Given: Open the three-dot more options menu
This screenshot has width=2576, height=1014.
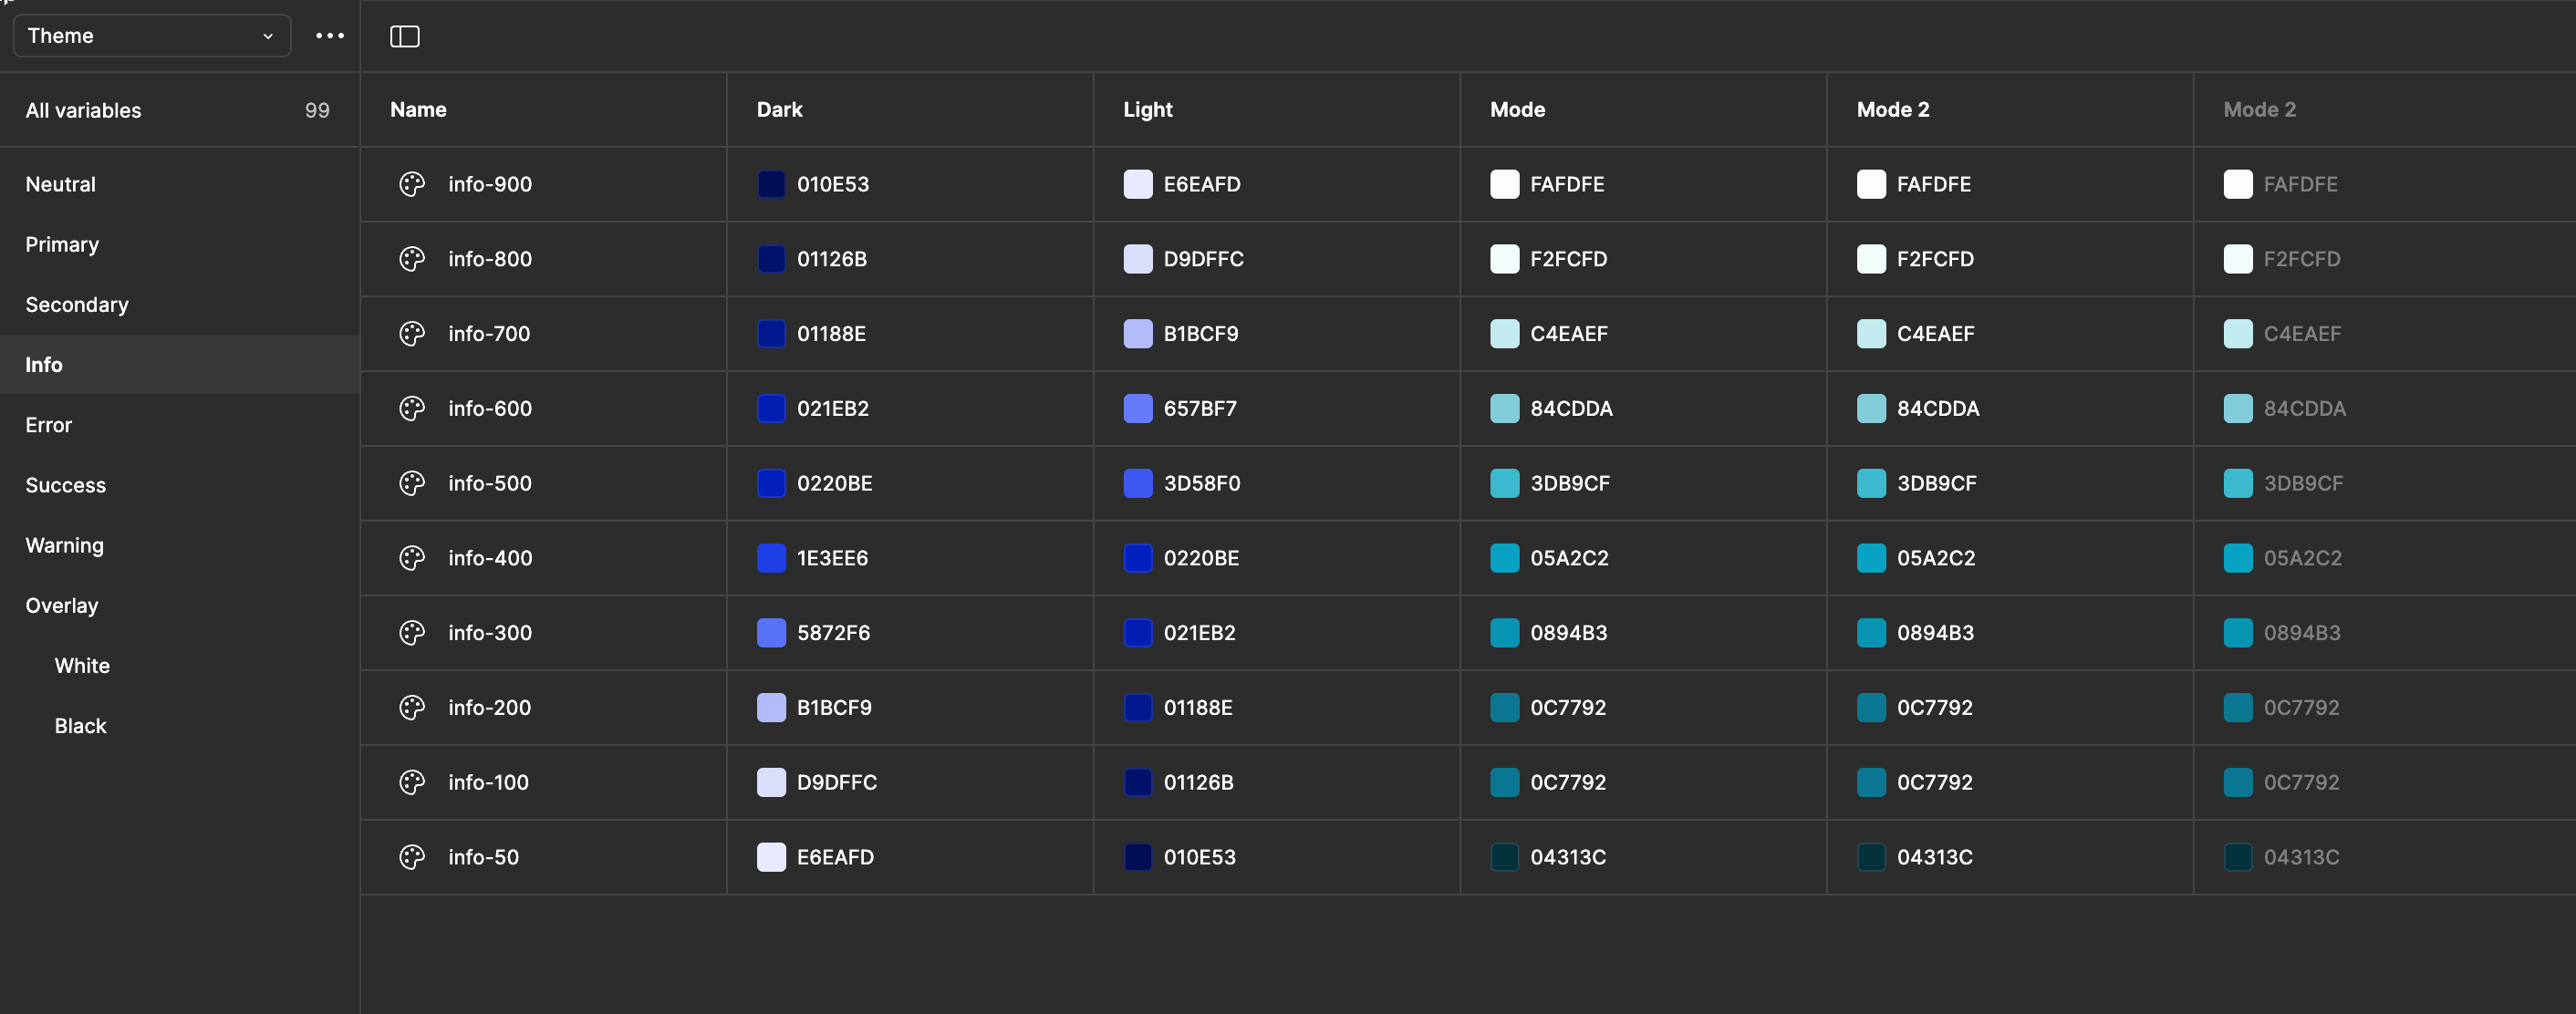Looking at the screenshot, I should [x=330, y=36].
